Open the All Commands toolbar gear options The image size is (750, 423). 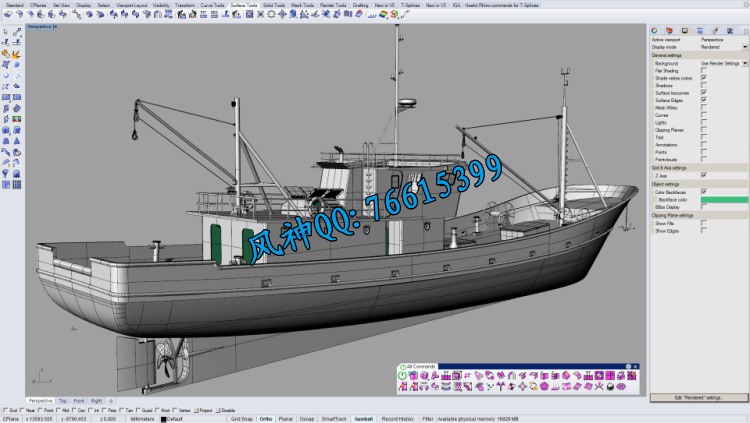(629, 367)
